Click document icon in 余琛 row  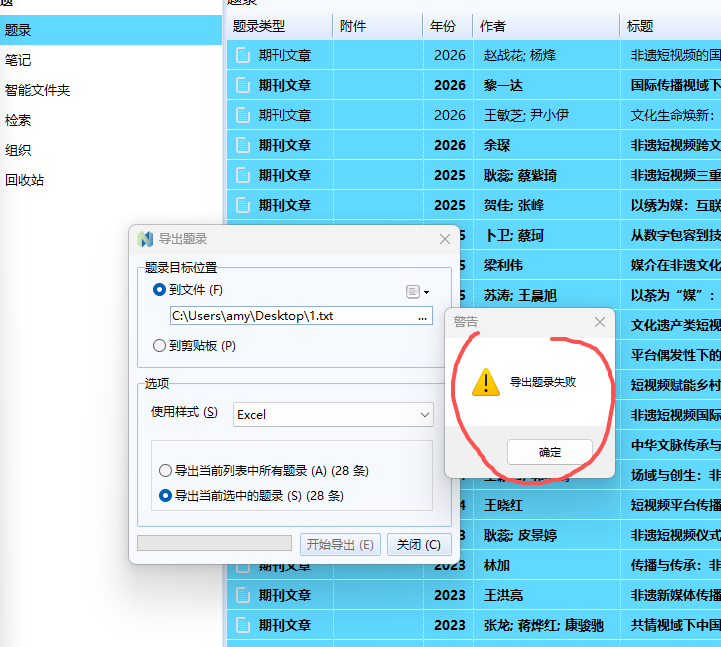[243, 145]
